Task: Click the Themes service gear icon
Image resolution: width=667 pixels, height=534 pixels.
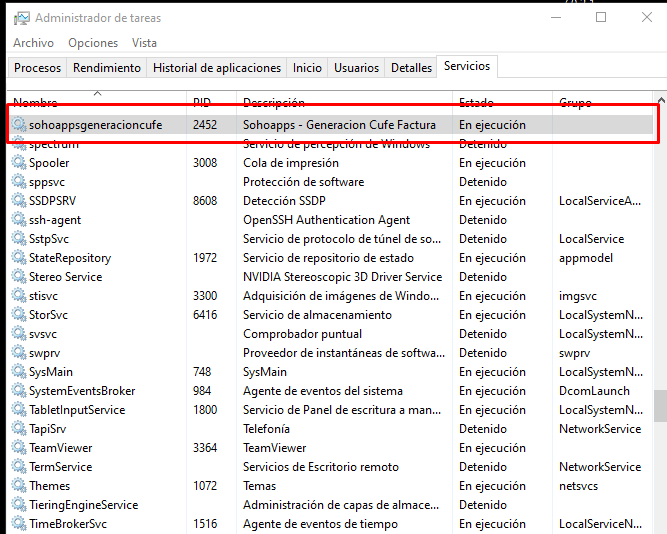Action: 18,486
